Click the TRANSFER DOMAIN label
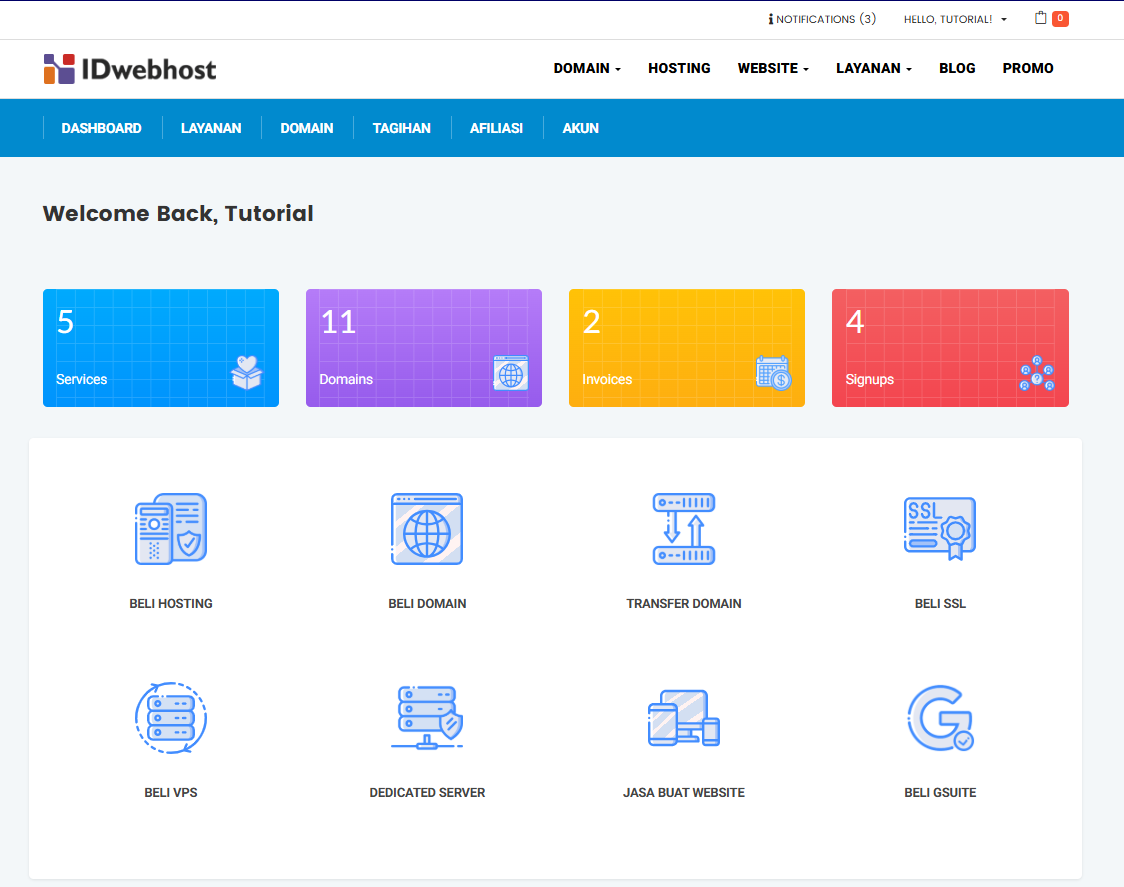The height and width of the screenshot is (887, 1124). [x=684, y=604]
